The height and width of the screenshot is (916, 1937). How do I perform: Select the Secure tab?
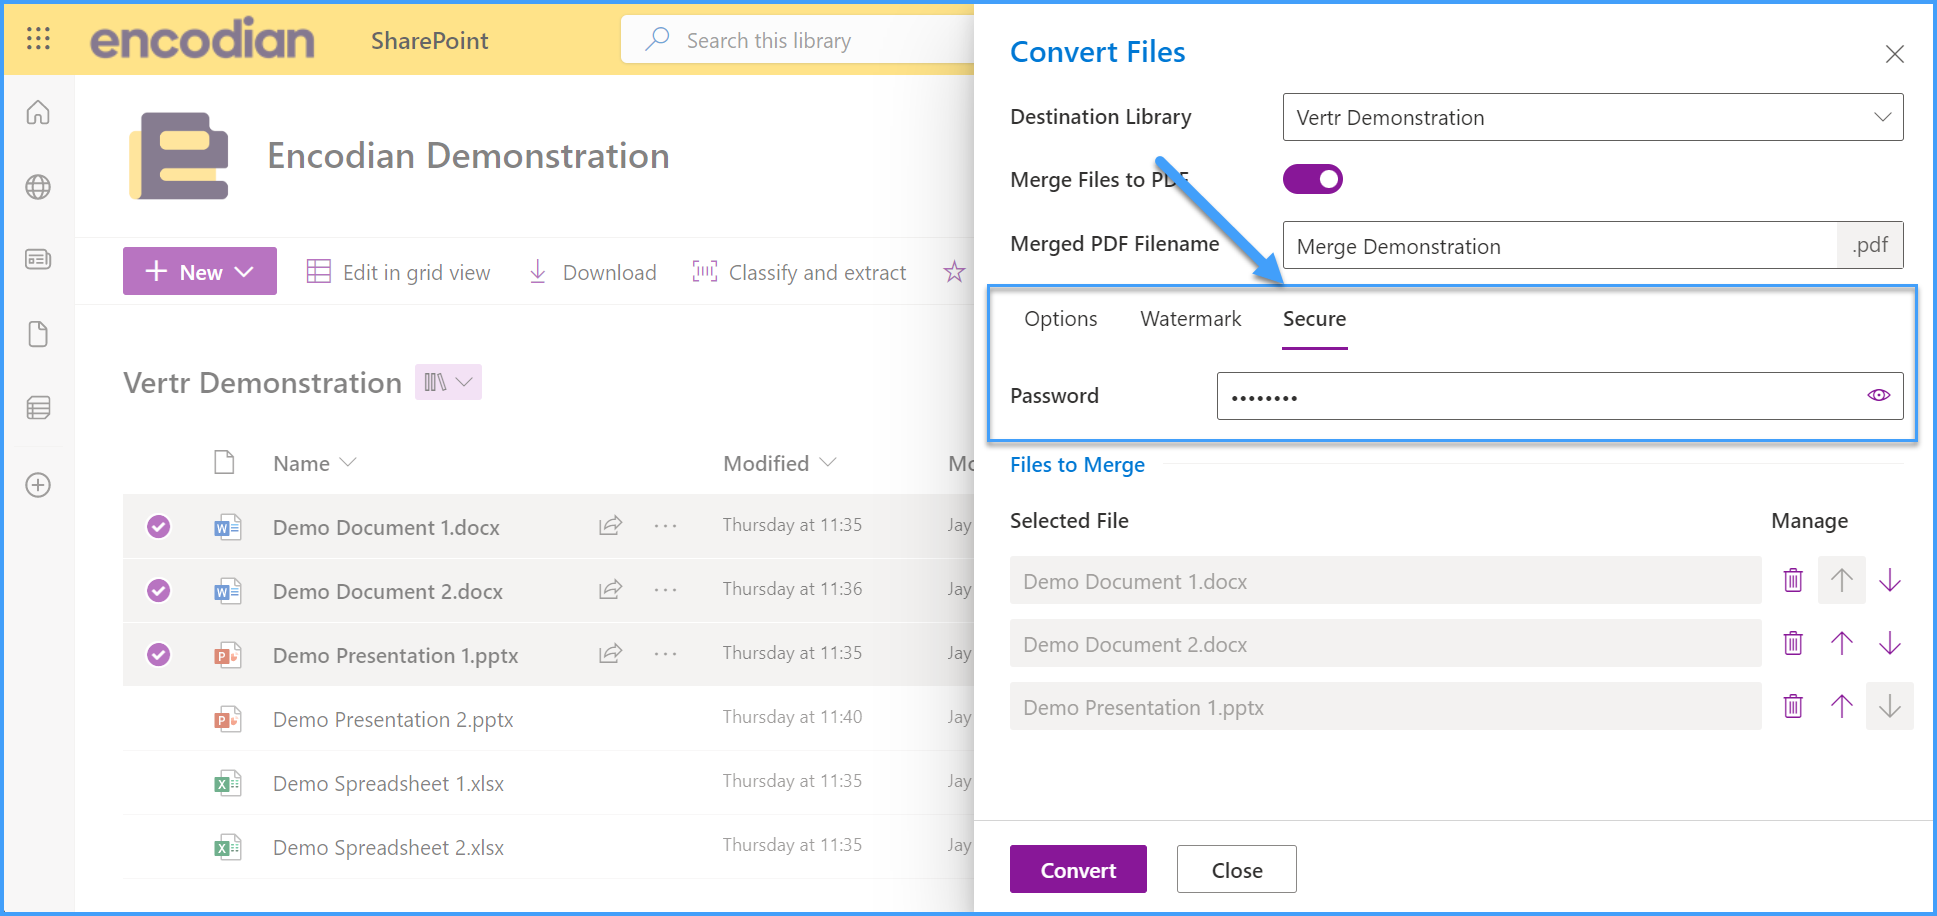(1314, 318)
